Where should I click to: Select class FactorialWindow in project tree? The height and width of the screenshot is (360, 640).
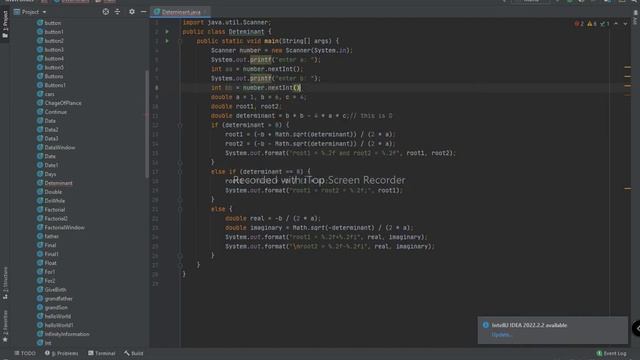[61, 228]
